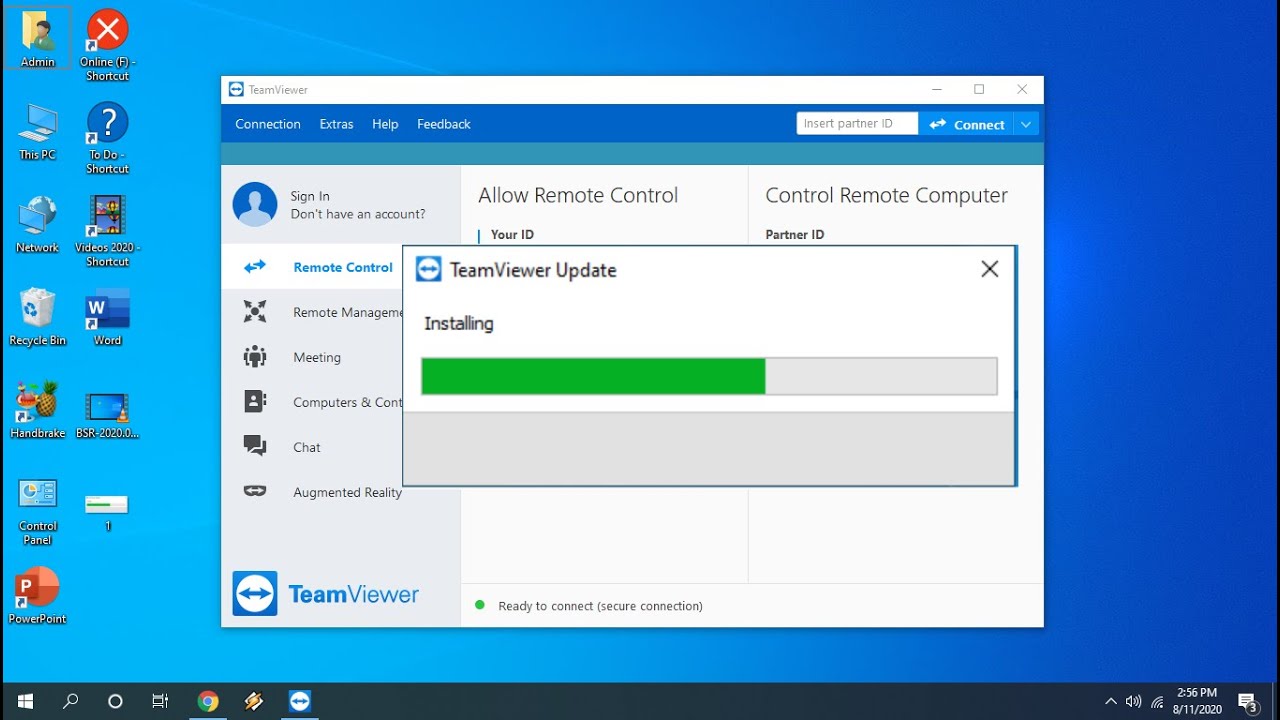1280x720 pixels.
Task: Click the TeamViewer icon in Update dialog title
Action: click(428, 269)
